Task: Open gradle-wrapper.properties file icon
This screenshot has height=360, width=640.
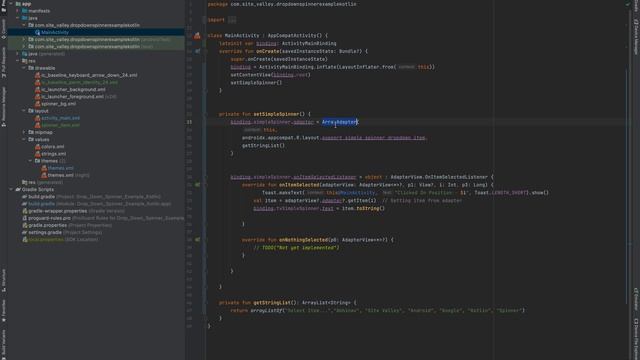Action: [24, 211]
